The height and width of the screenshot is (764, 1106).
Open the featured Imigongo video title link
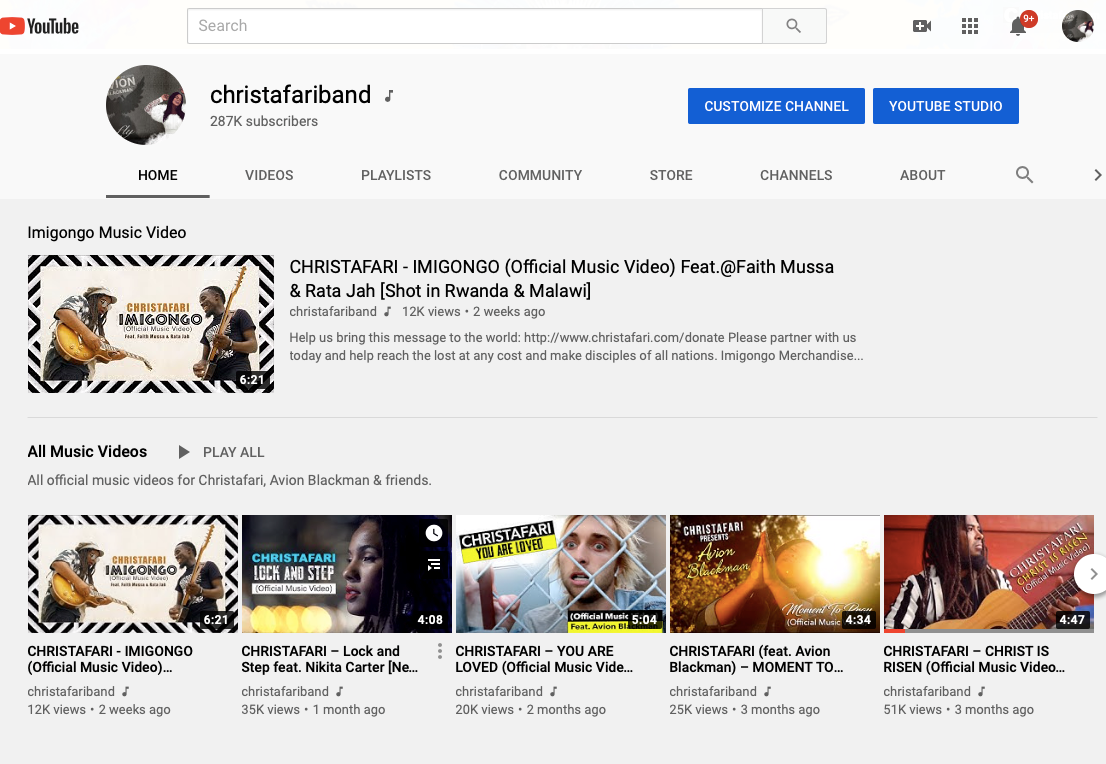point(561,279)
